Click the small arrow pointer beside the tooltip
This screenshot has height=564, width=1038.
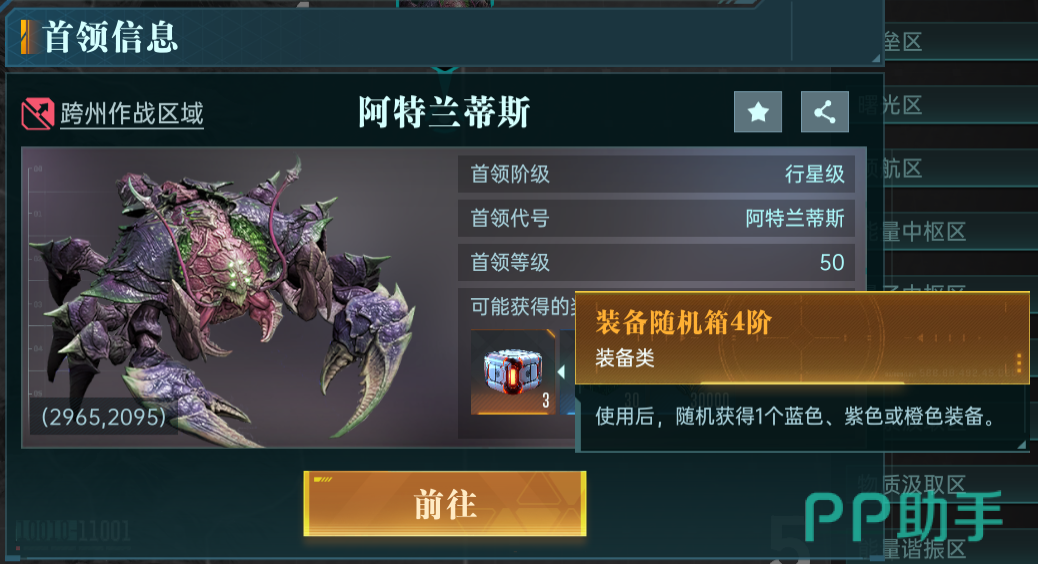561,372
